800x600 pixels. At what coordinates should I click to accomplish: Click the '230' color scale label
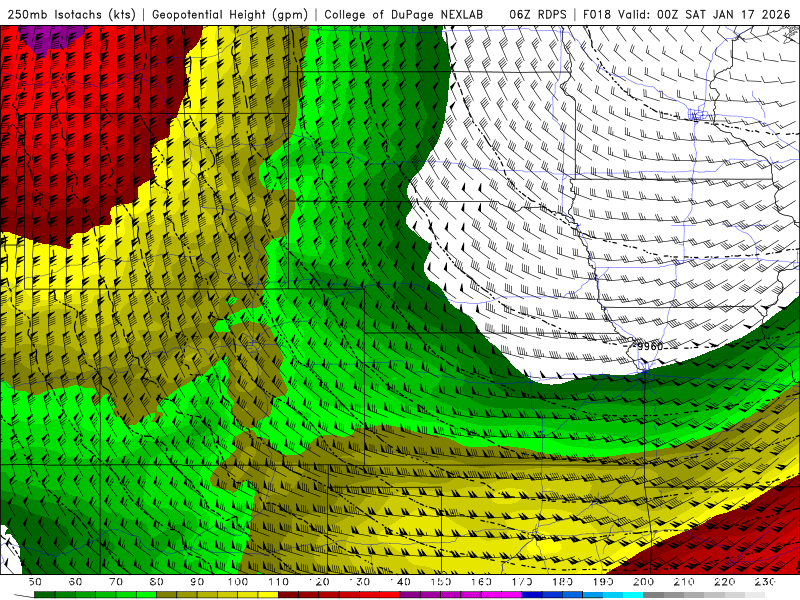point(765,582)
